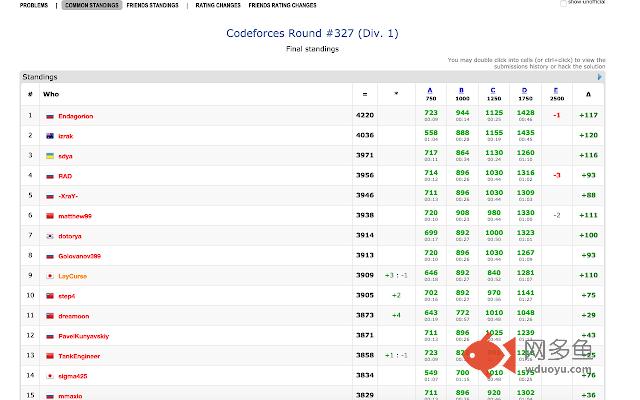Screen dimensions: 640x400
Task: Open dotorya's profile link
Action: click(x=70, y=236)
